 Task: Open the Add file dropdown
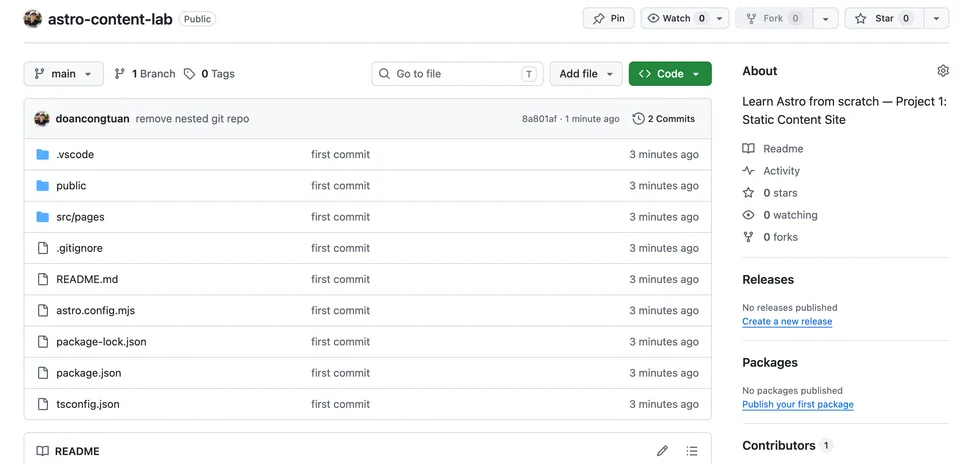[x=586, y=74]
